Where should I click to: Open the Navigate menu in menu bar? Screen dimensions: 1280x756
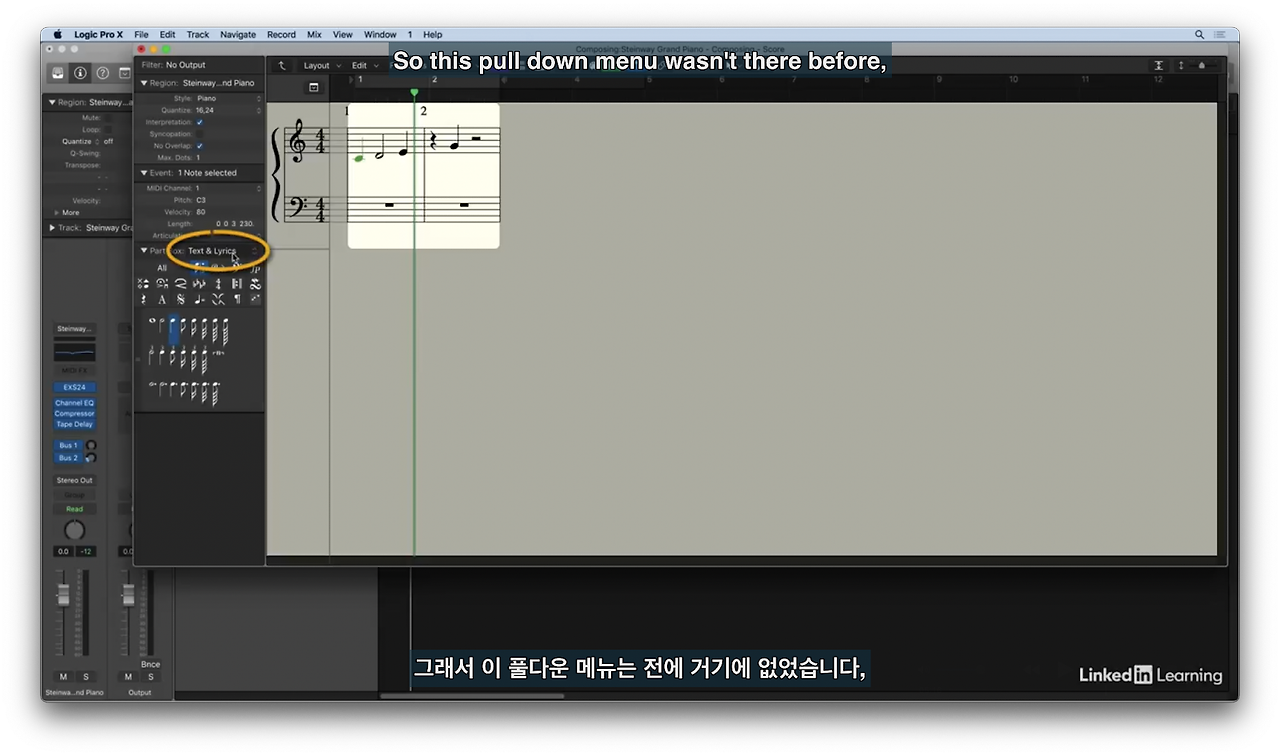[x=238, y=34]
